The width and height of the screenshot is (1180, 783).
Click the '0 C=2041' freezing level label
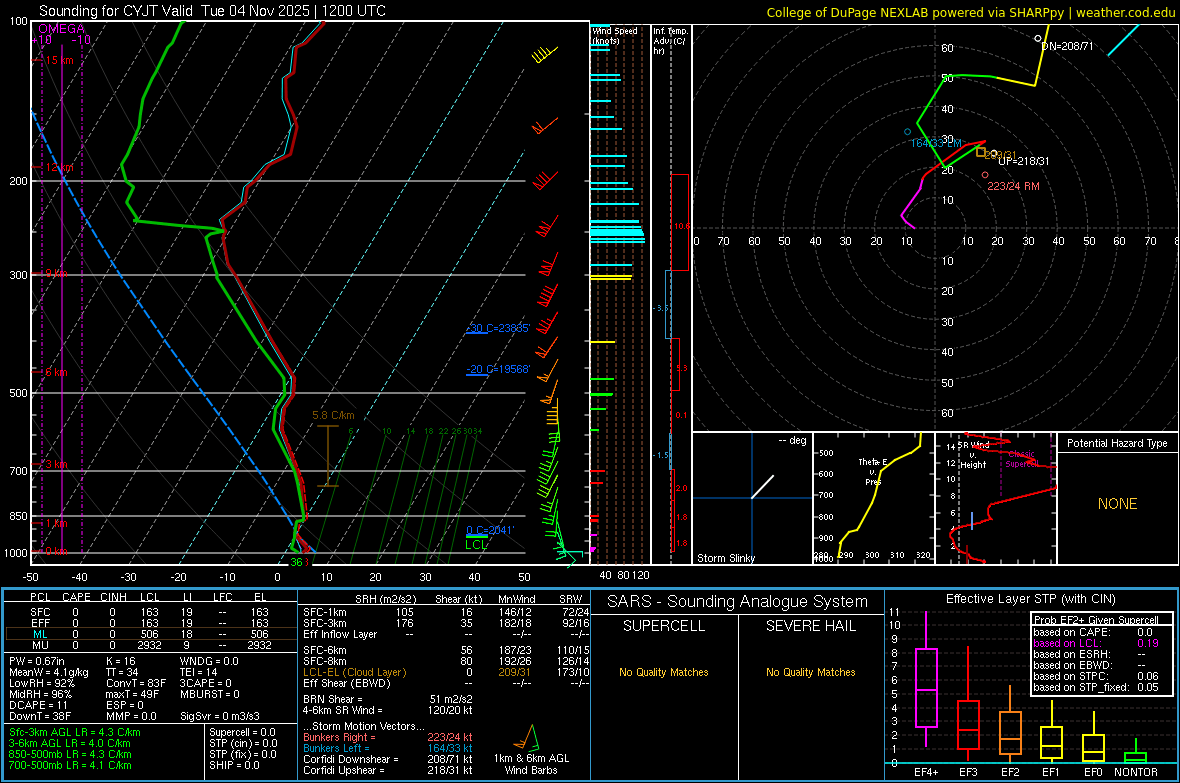pos(490,530)
